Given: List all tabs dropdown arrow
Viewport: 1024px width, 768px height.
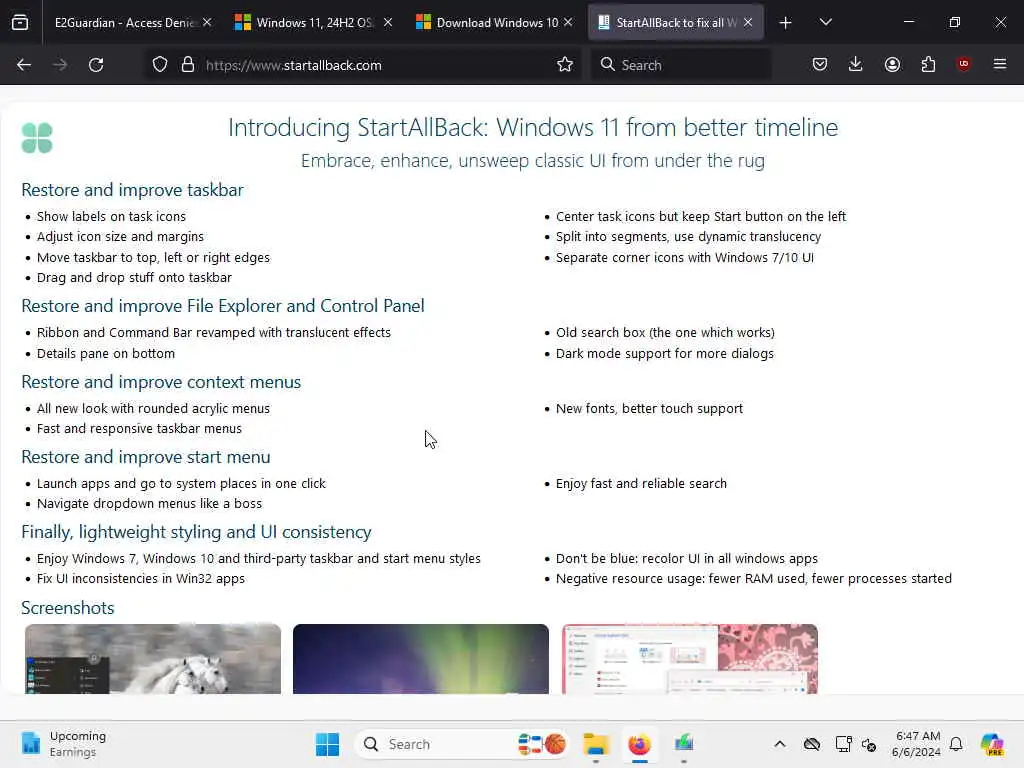Looking at the screenshot, I should [x=825, y=22].
